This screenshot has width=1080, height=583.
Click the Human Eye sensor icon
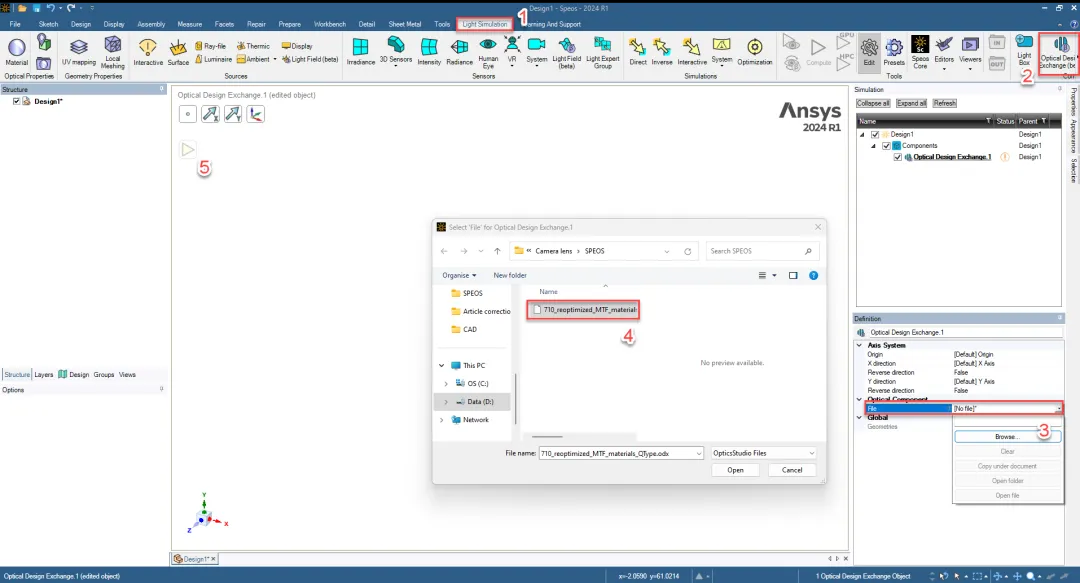[488, 53]
